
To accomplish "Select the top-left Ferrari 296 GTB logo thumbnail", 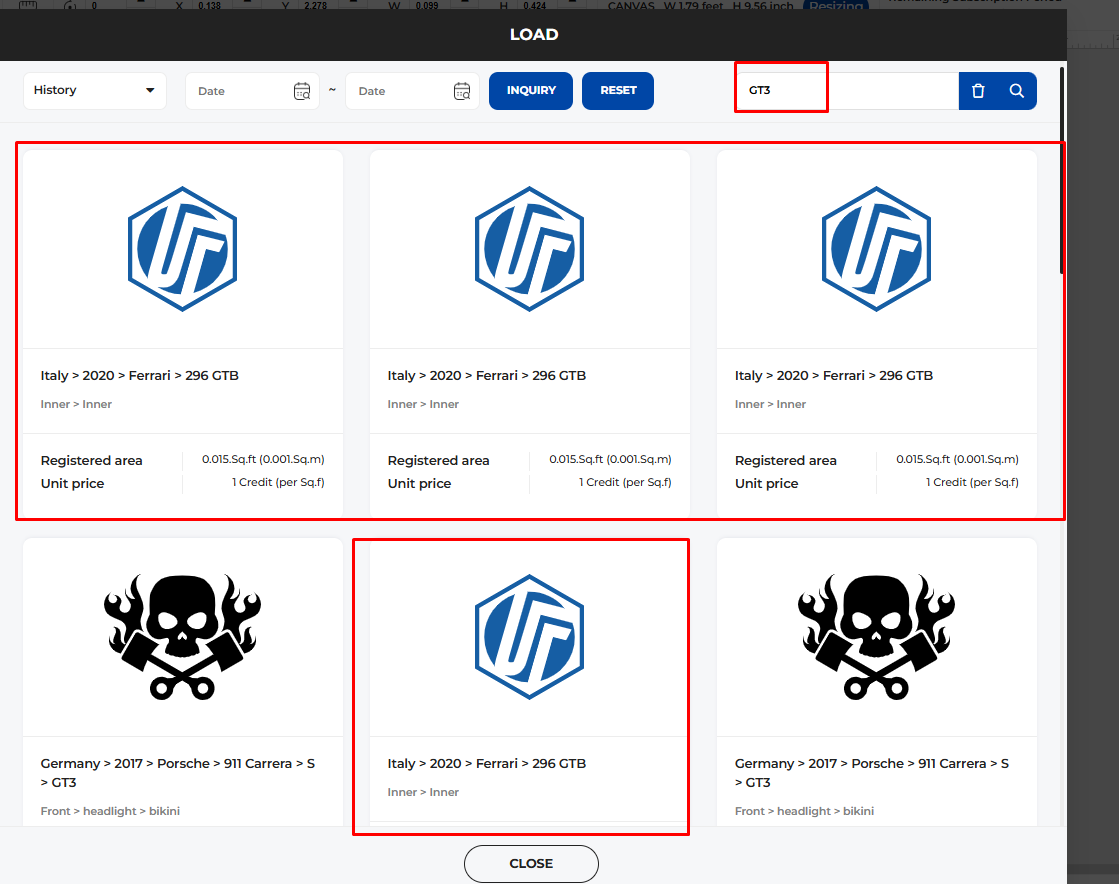I will (x=183, y=249).
